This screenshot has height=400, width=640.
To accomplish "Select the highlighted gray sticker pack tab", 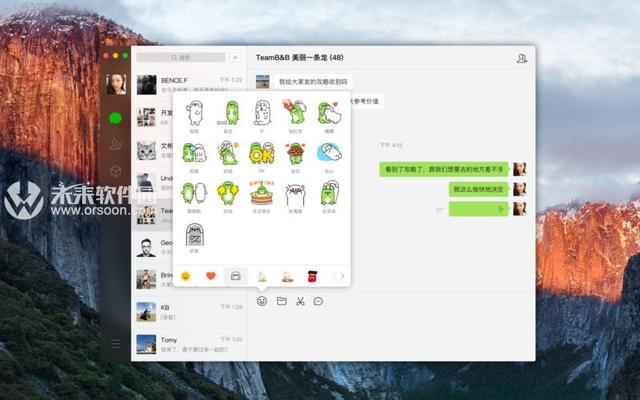I will (236, 276).
